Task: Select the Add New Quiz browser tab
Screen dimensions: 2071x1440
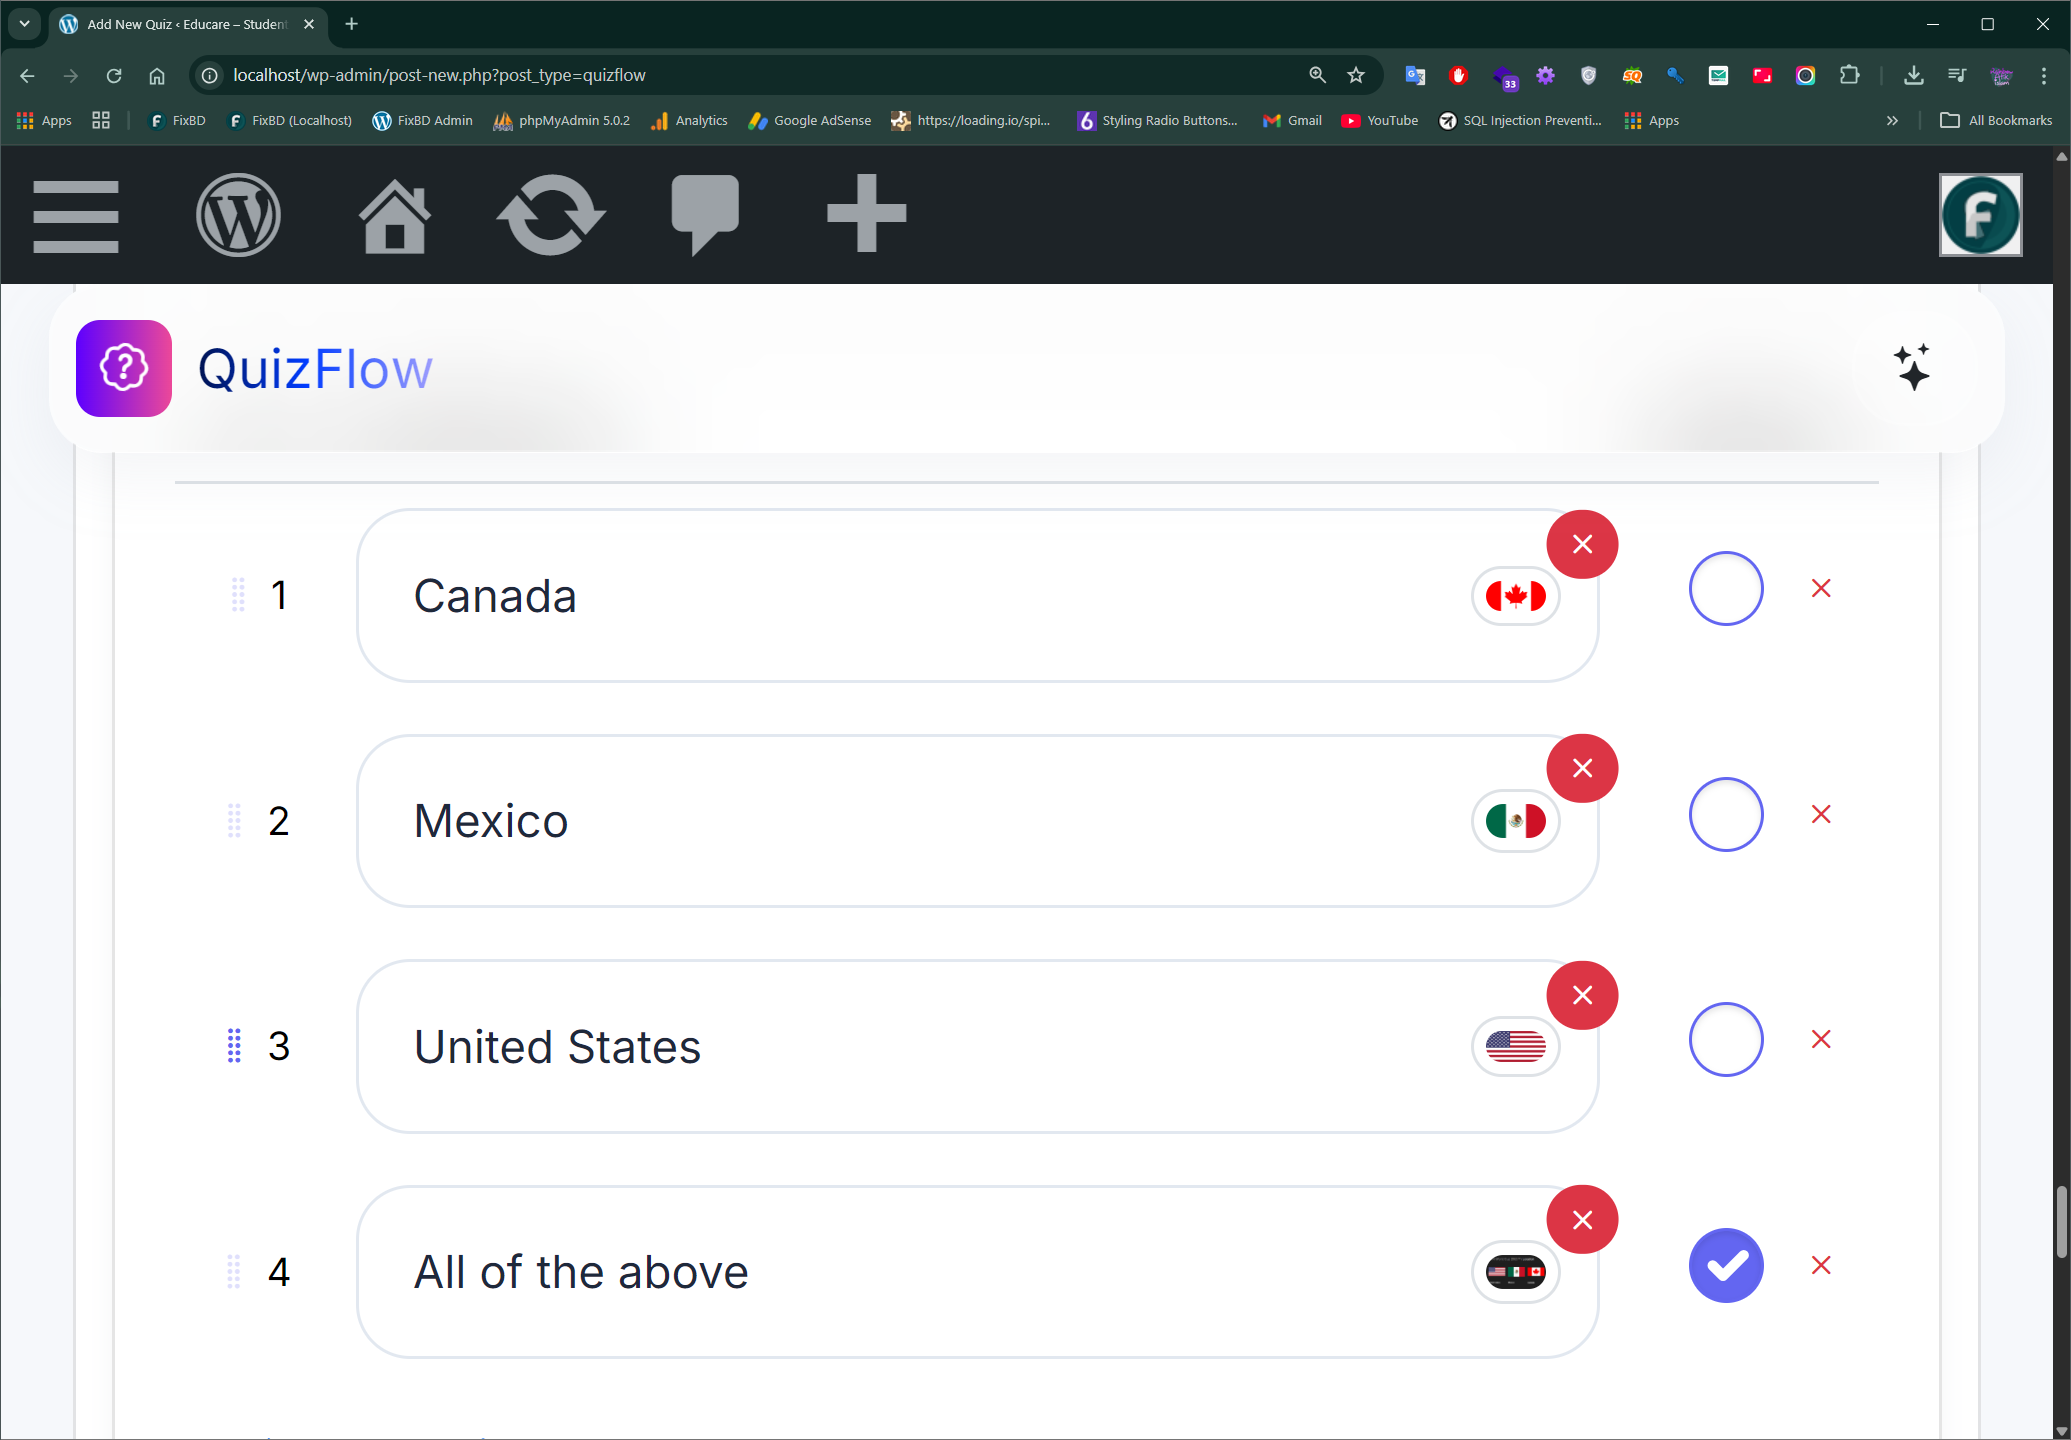Action: coord(186,24)
